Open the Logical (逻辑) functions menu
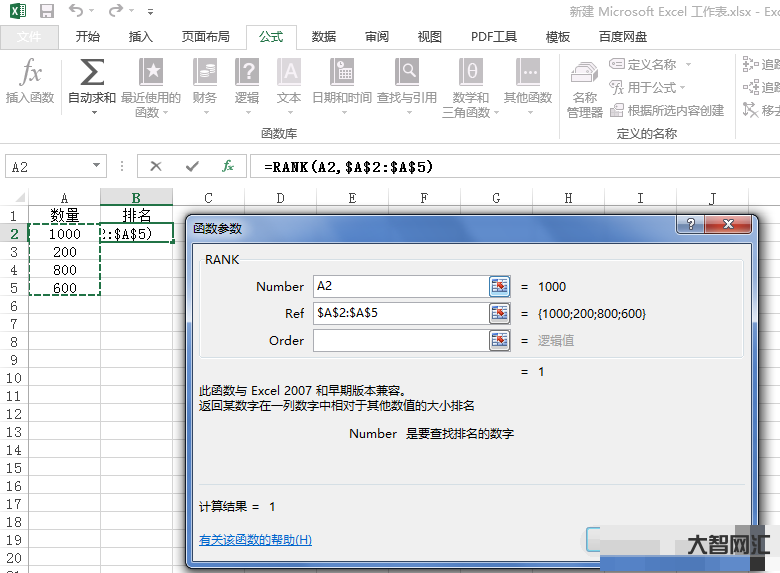The width and height of the screenshot is (780, 573). pos(247,80)
